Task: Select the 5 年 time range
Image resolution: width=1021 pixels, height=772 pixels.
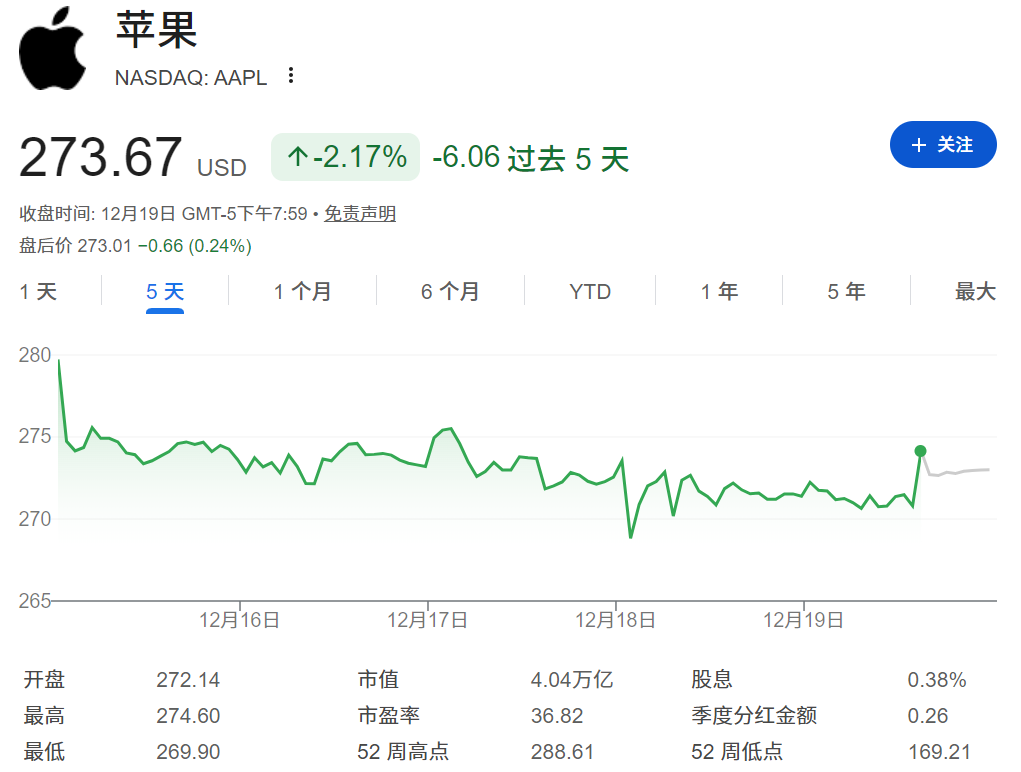Action: tap(845, 291)
